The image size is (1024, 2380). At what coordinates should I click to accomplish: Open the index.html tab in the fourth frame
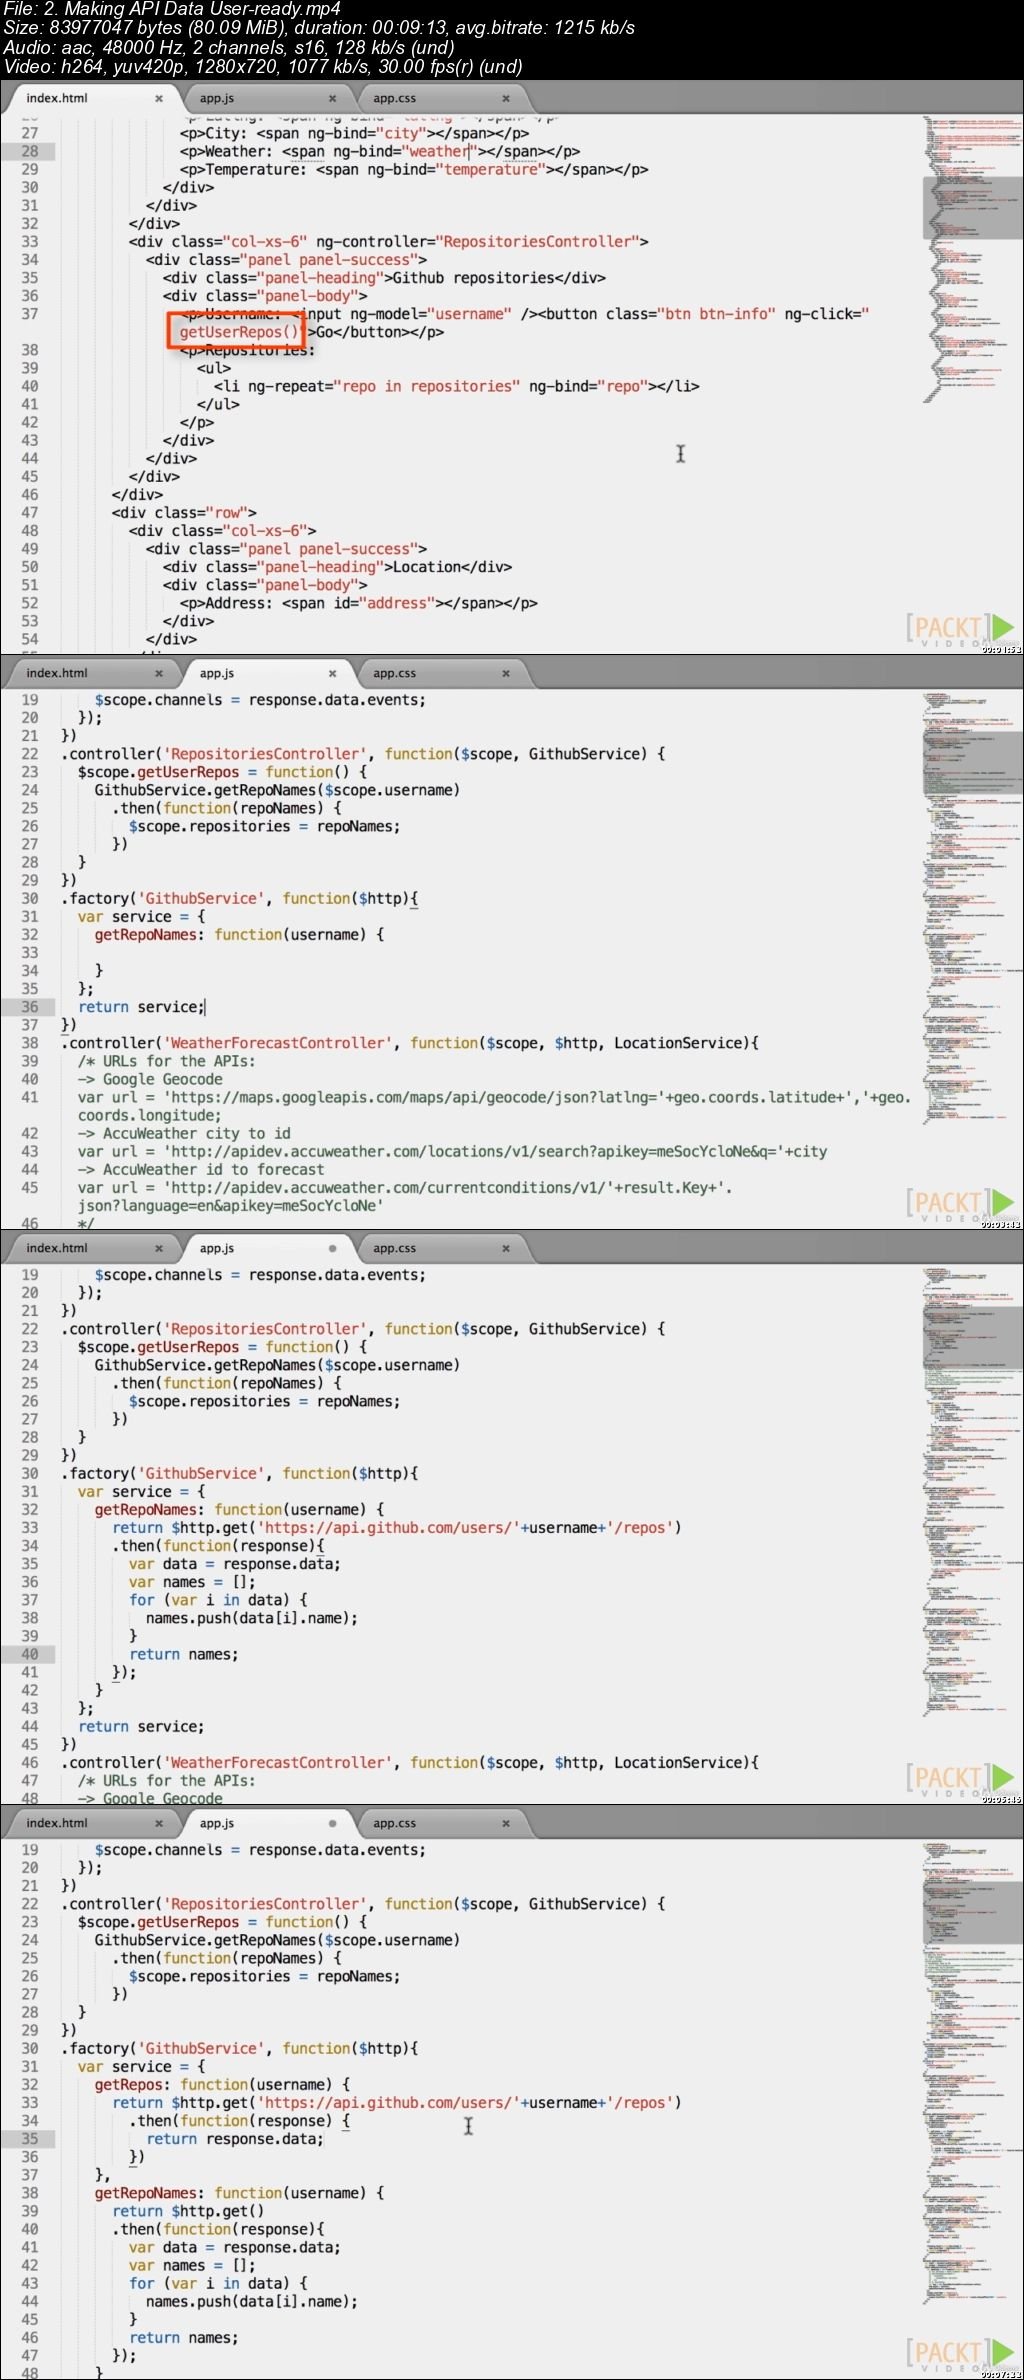[x=57, y=1823]
